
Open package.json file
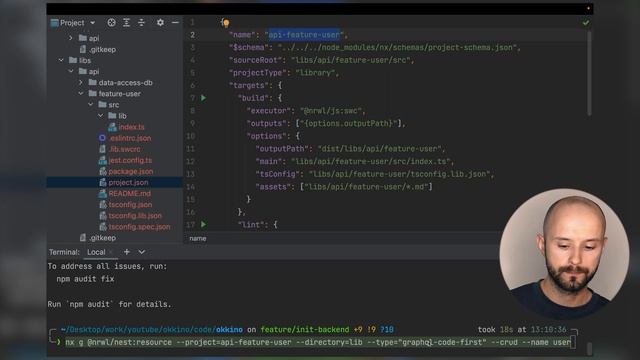[x=131, y=171]
